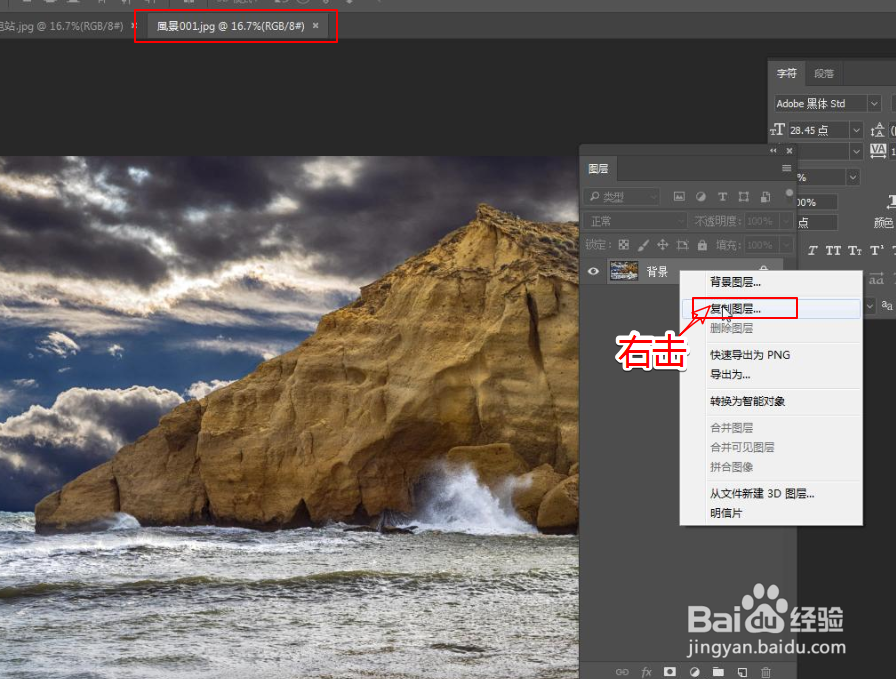Create a new layer group folder
Screen dimensions: 896x679
[x=718, y=672]
